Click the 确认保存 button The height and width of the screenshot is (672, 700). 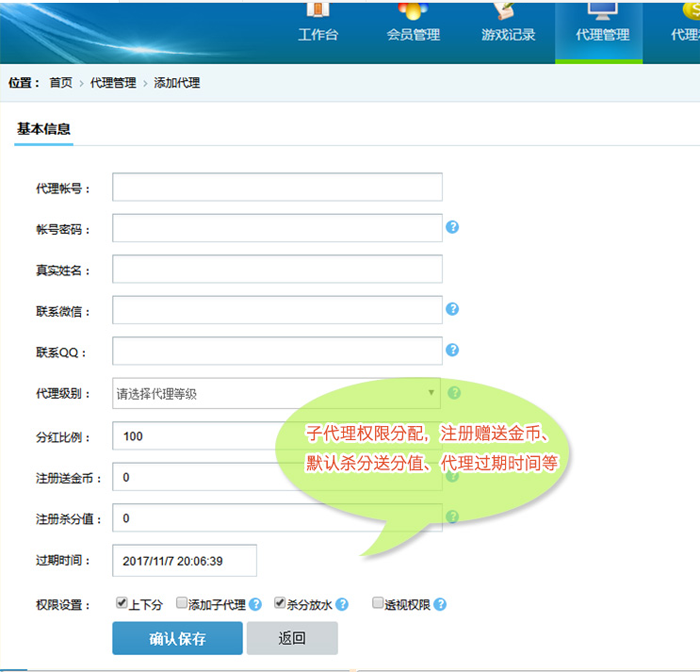[177, 638]
